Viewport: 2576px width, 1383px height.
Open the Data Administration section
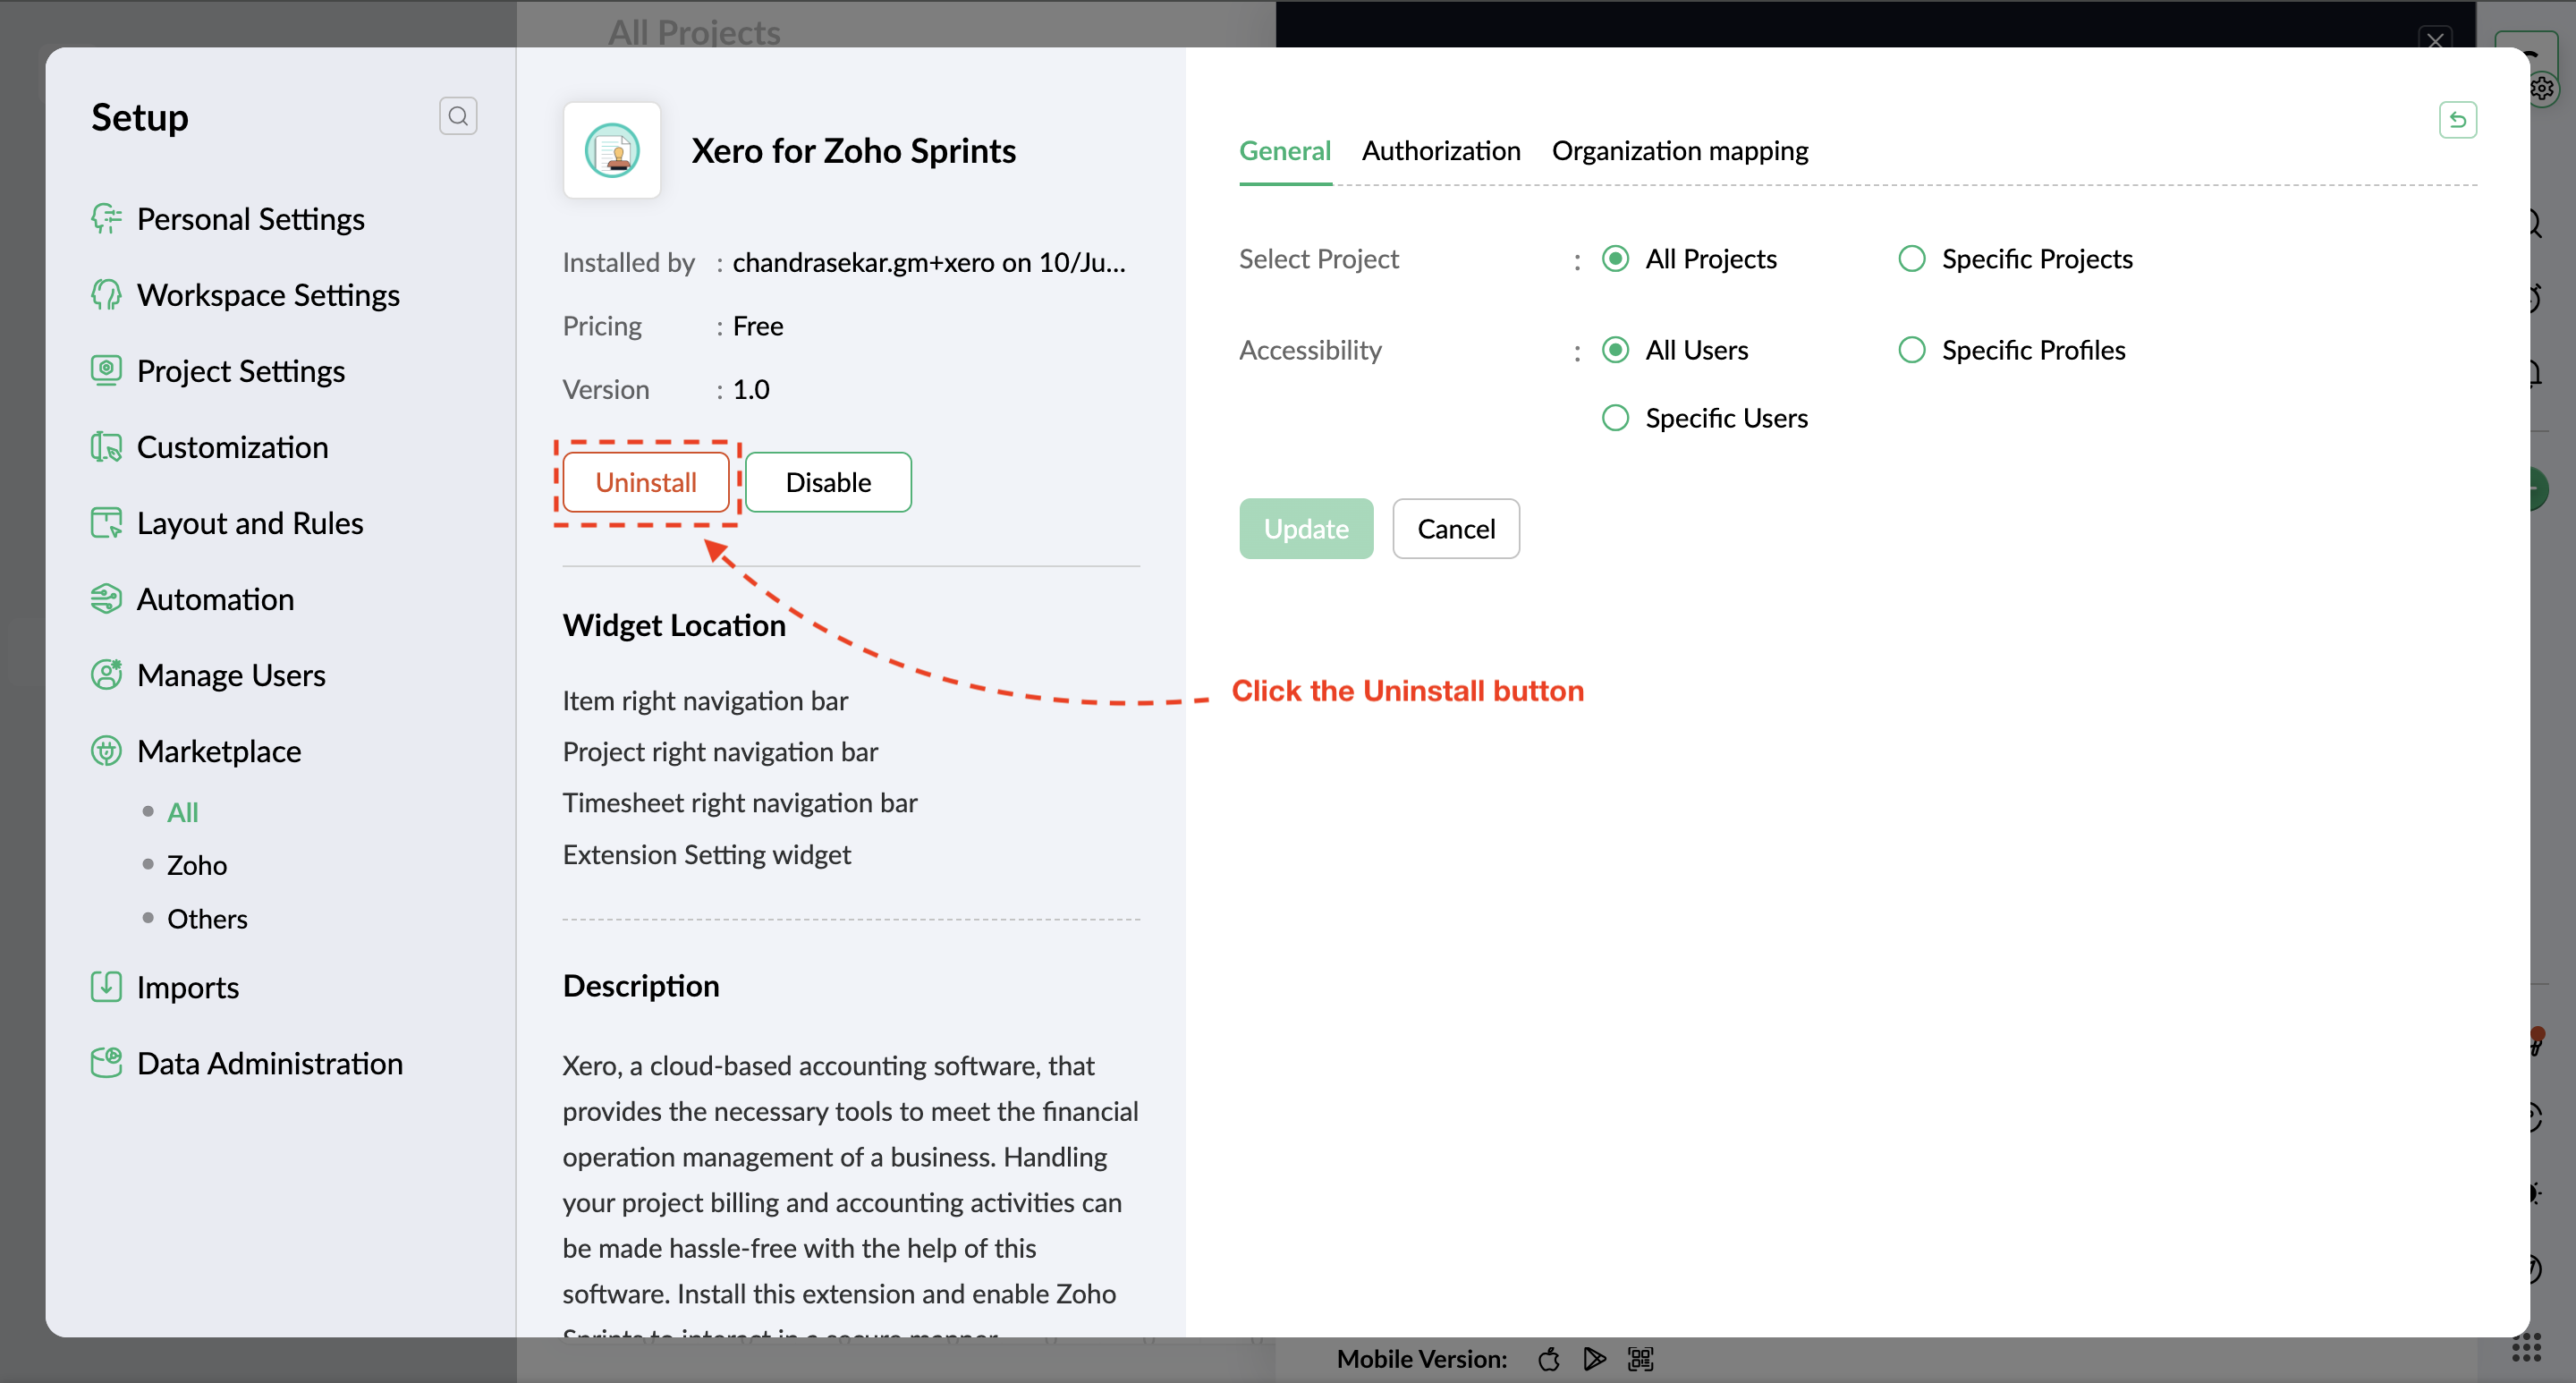(x=270, y=1063)
